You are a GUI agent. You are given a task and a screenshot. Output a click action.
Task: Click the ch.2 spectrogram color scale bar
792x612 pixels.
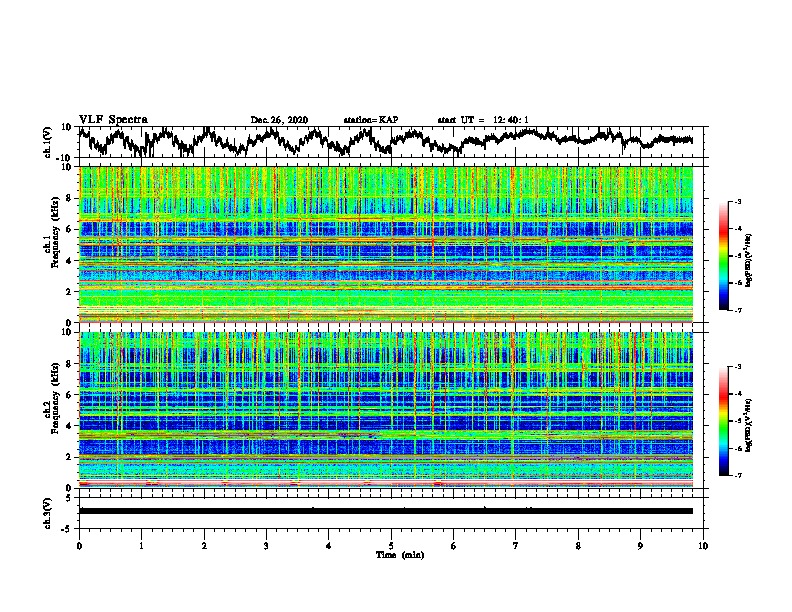click(723, 421)
